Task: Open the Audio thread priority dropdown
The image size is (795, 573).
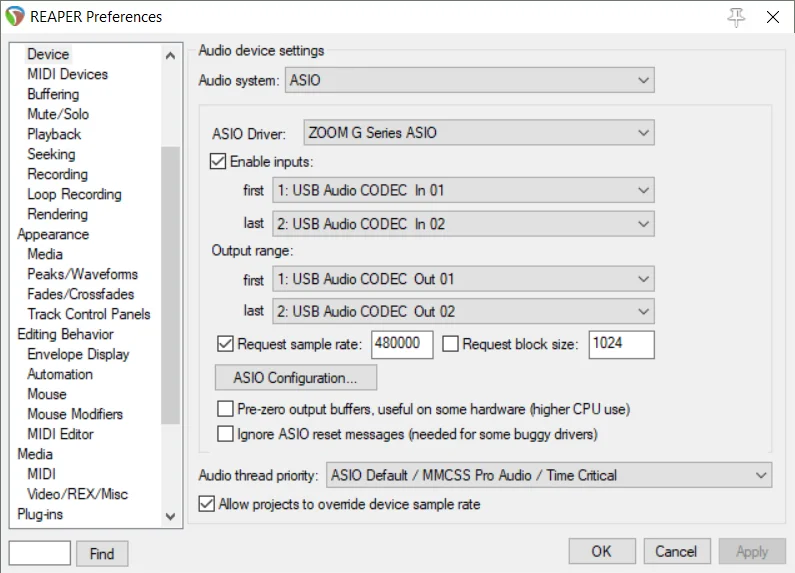Action: point(548,475)
